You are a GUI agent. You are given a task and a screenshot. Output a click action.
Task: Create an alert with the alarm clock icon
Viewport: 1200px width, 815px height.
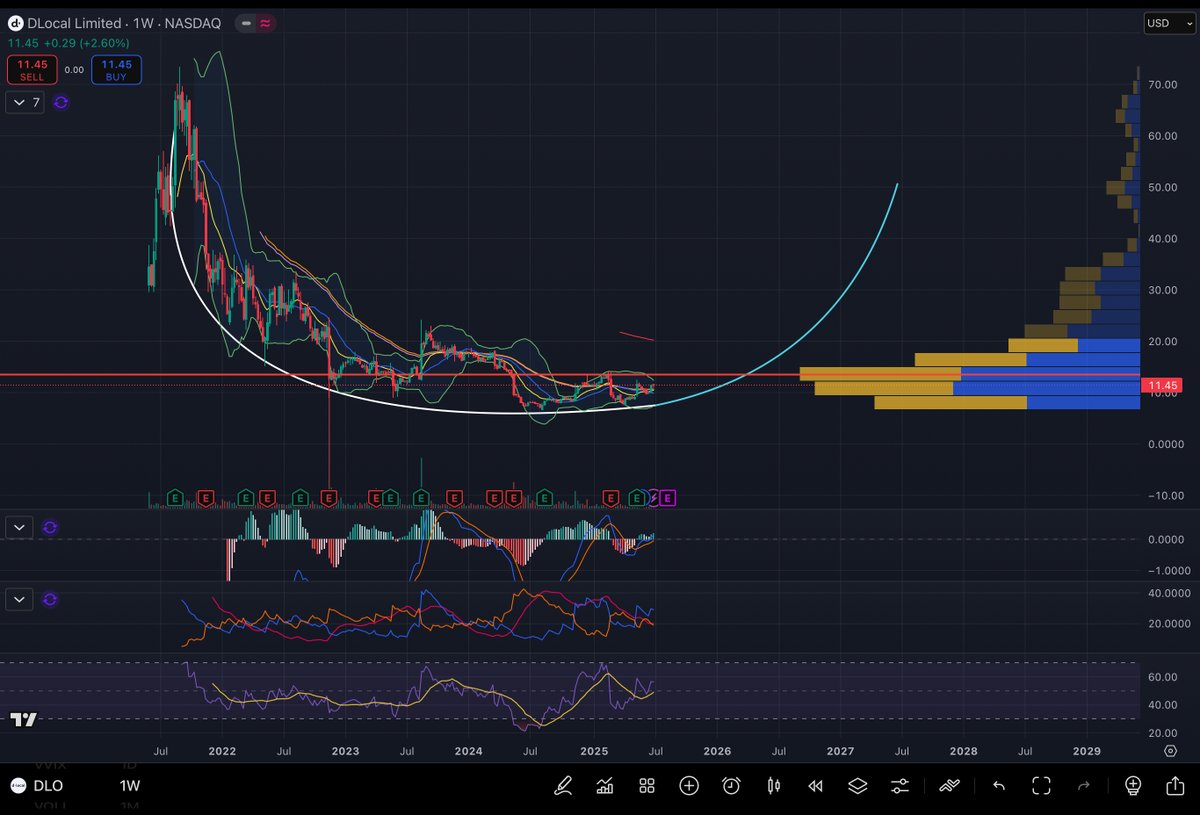tap(731, 785)
